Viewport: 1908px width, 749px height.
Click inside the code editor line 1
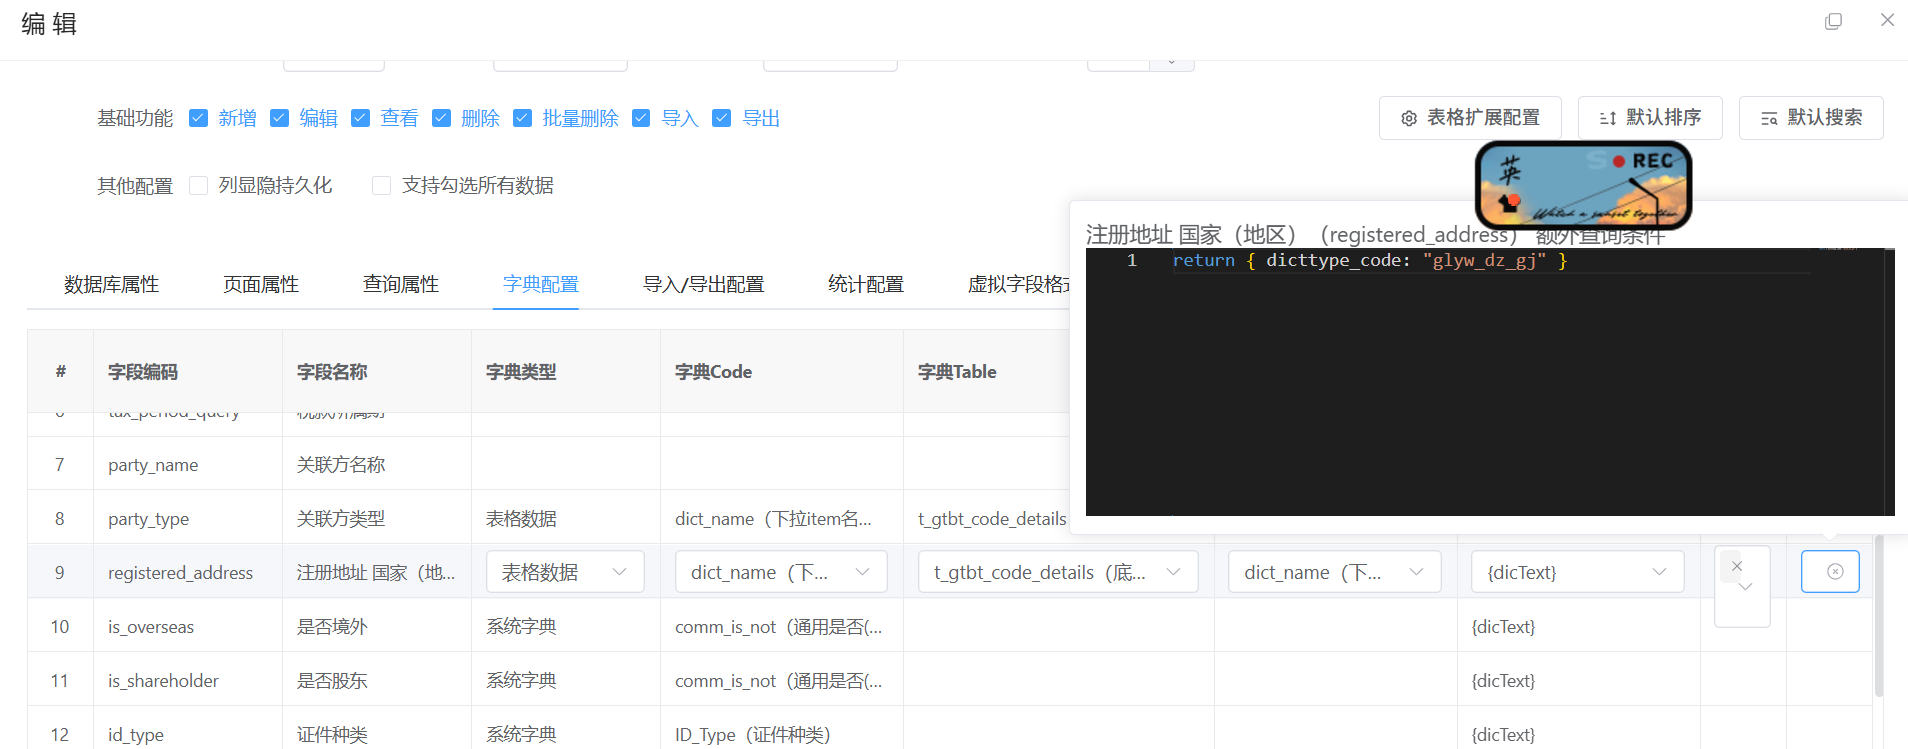click(1400, 261)
